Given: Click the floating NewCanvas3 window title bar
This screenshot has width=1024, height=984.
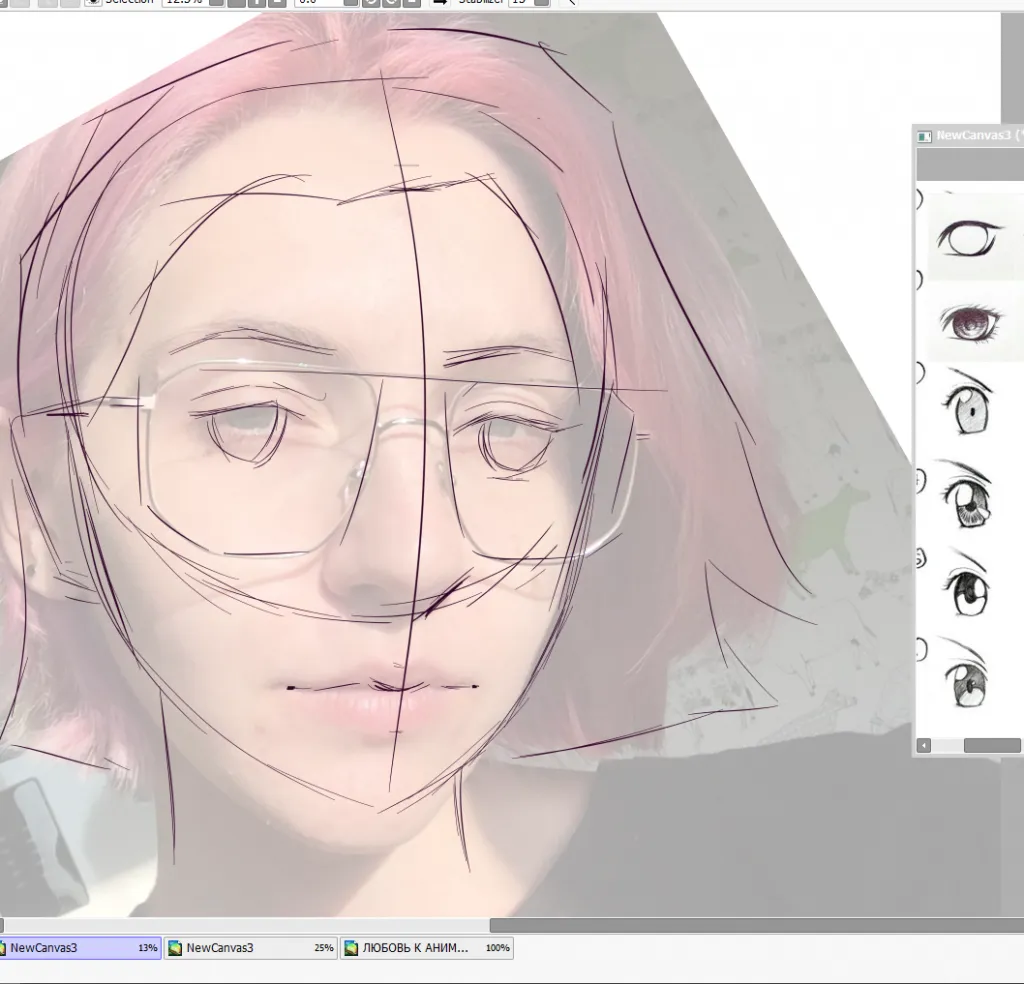Looking at the screenshot, I should pos(970,136).
